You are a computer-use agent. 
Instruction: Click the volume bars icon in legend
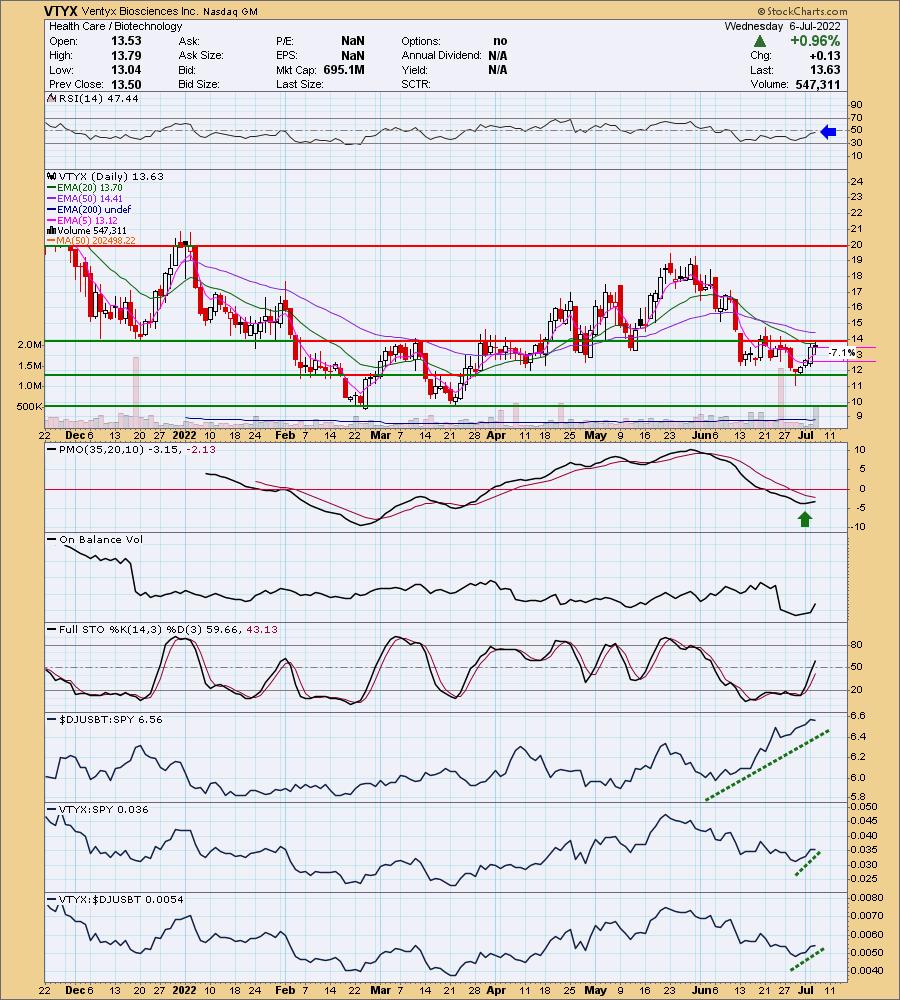click(x=52, y=230)
